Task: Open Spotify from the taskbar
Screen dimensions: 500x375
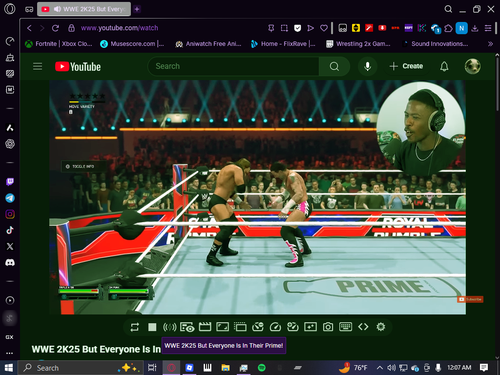Action: (262, 368)
